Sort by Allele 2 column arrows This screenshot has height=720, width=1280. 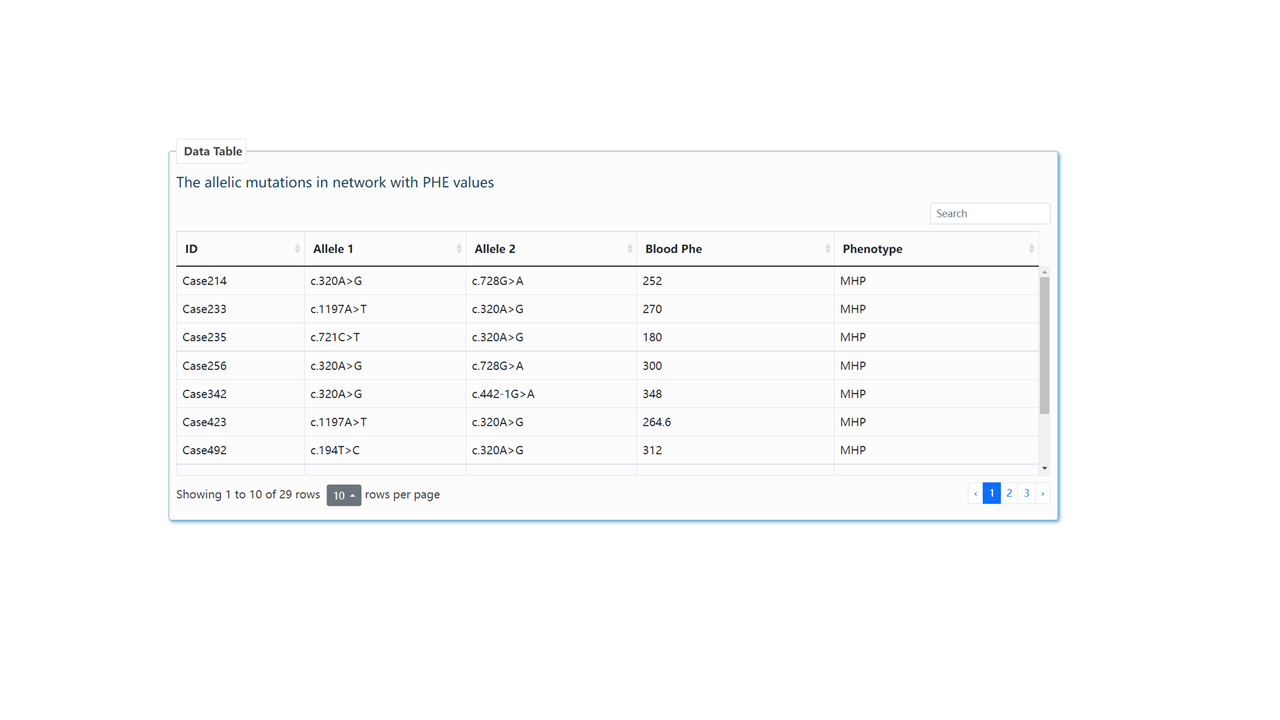pos(630,249)
